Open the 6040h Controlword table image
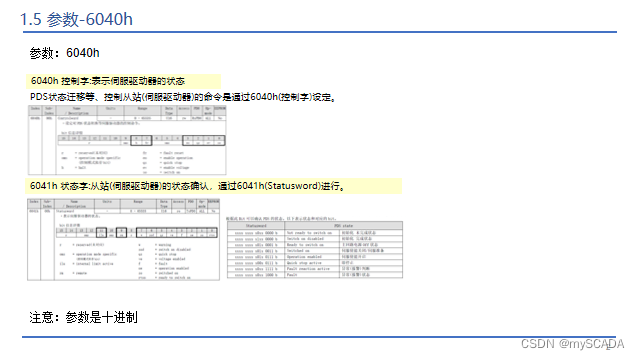The height and width of the screenshot is (360, 640). click(x=127, y=140)
